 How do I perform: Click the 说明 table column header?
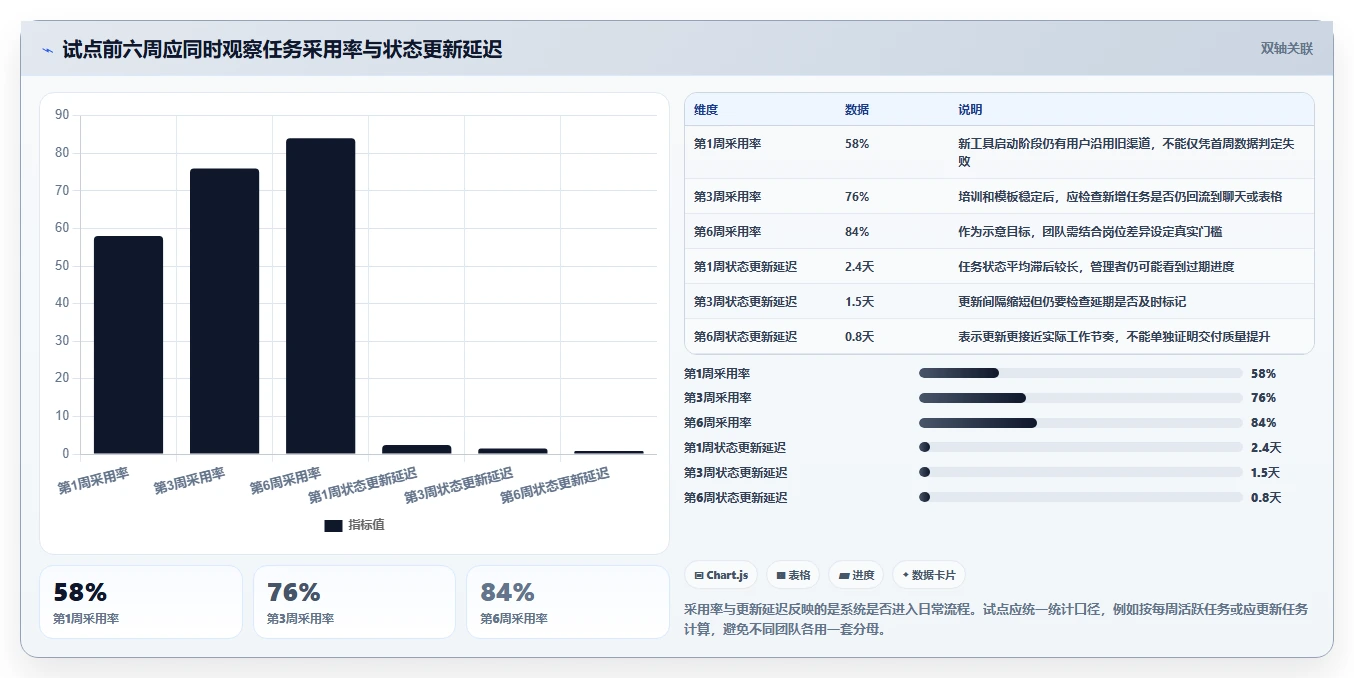(970, 110)
